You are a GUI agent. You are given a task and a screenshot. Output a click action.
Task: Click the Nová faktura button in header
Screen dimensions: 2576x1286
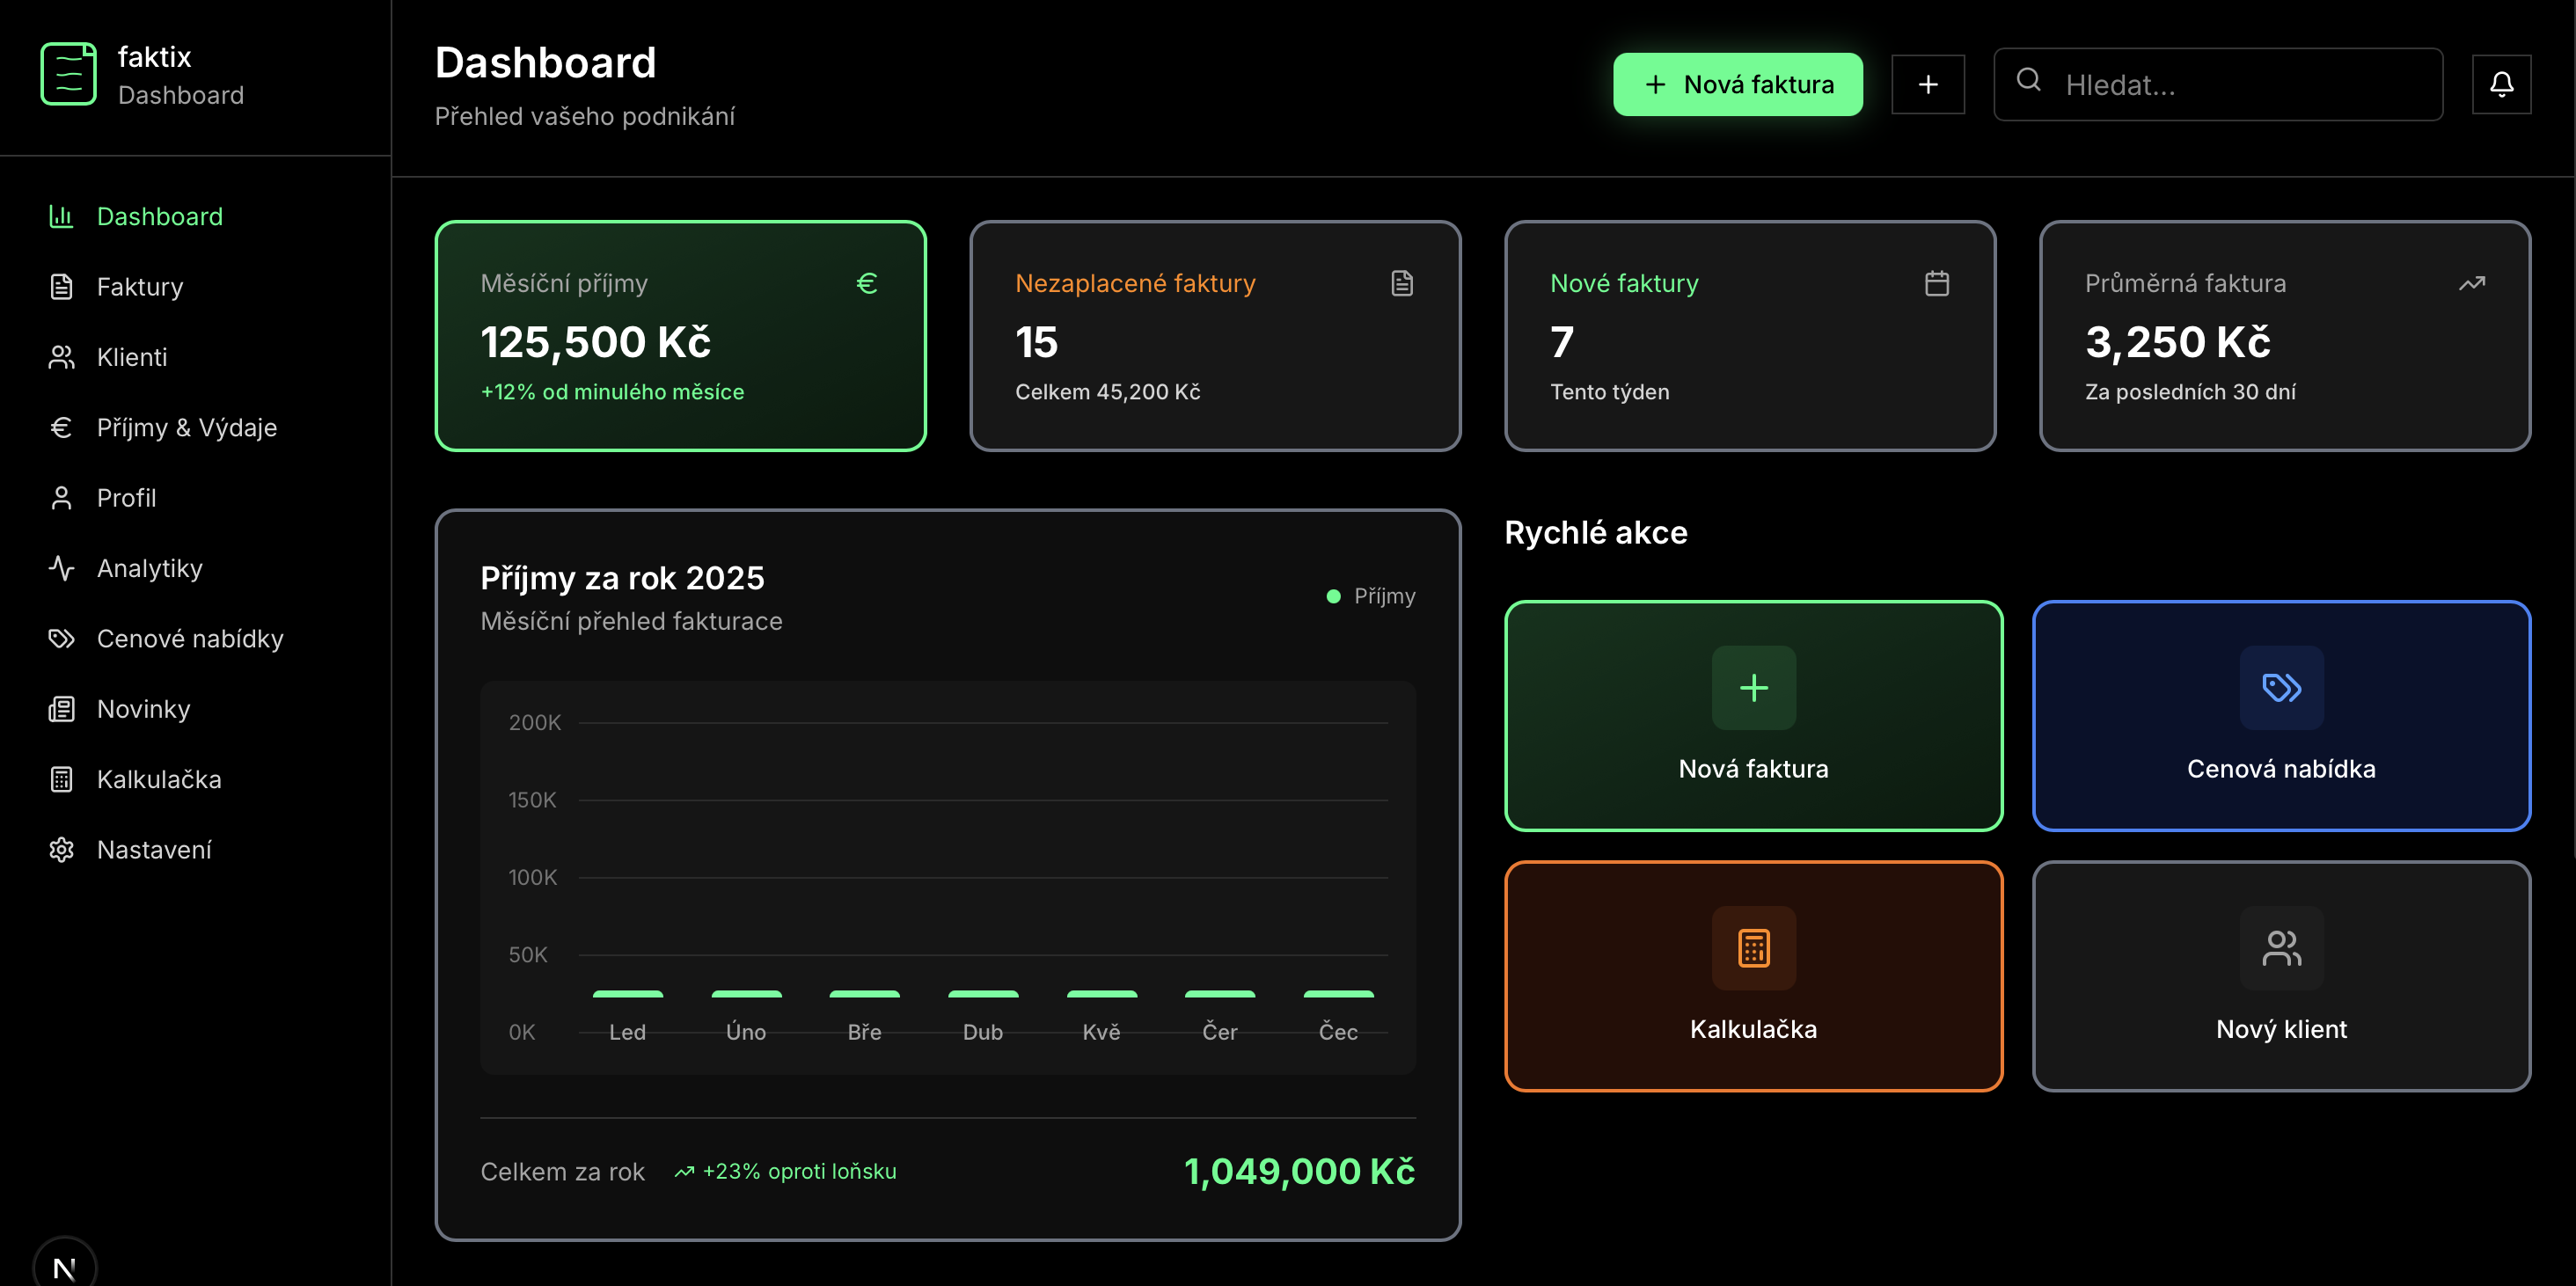tap(1738, 84)
